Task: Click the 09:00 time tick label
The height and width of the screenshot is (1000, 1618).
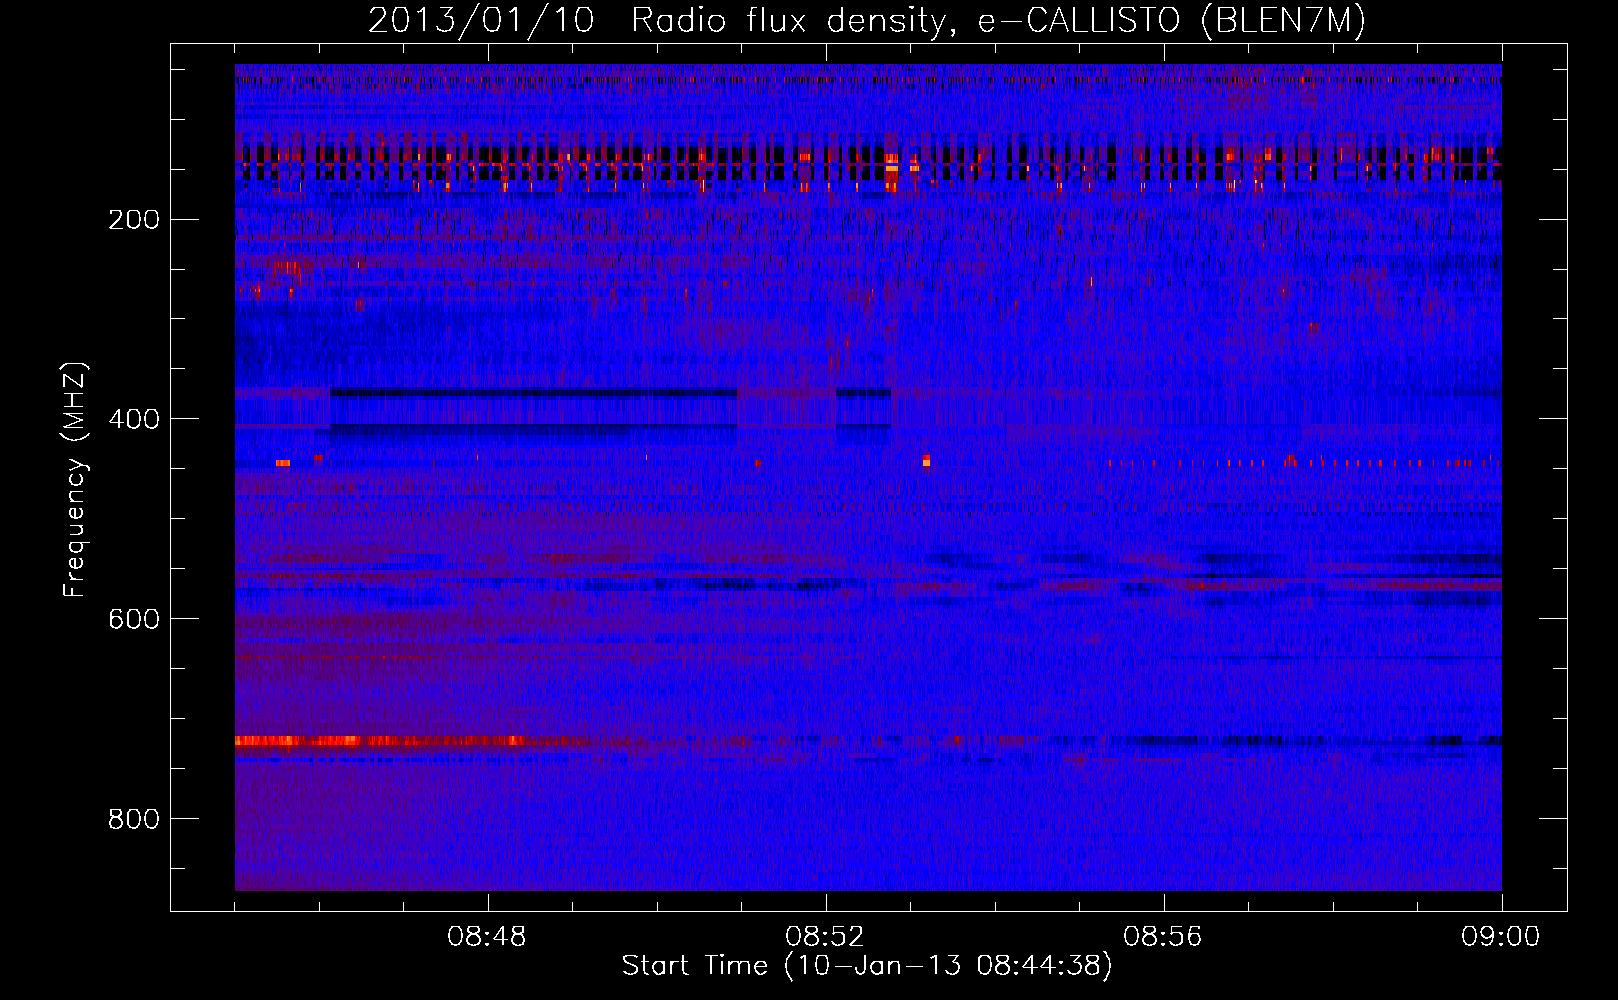Action: (x=1501, y=937)
